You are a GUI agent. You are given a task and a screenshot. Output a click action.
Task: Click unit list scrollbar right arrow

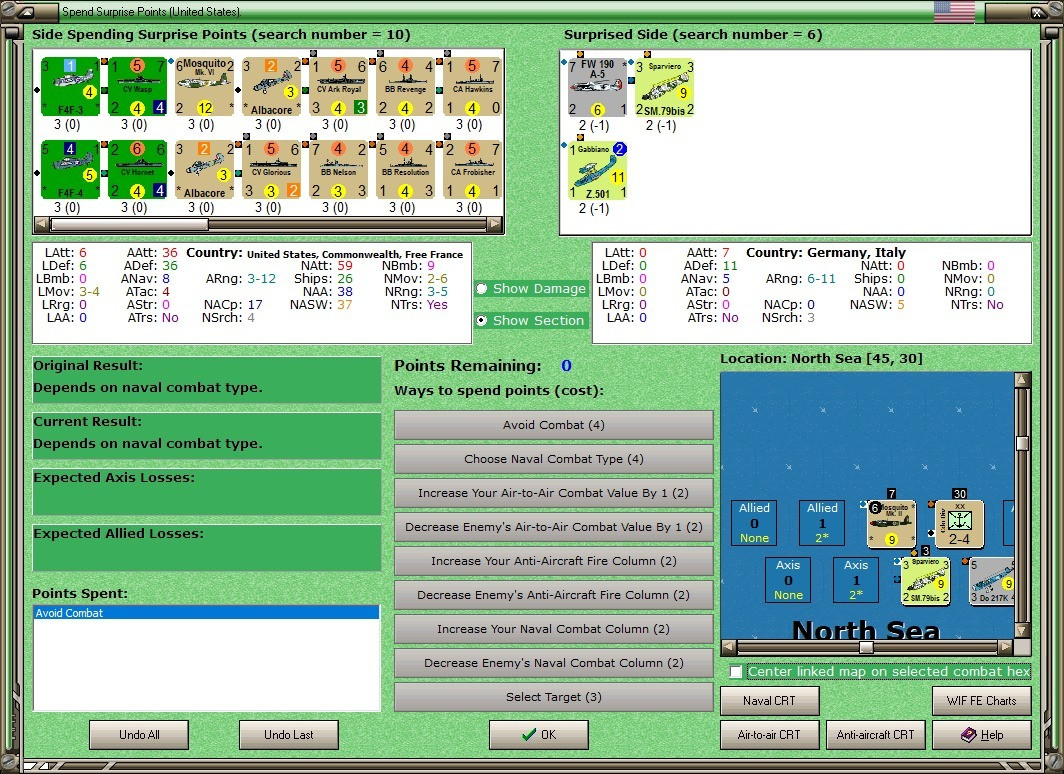click(x=495, y=224)
